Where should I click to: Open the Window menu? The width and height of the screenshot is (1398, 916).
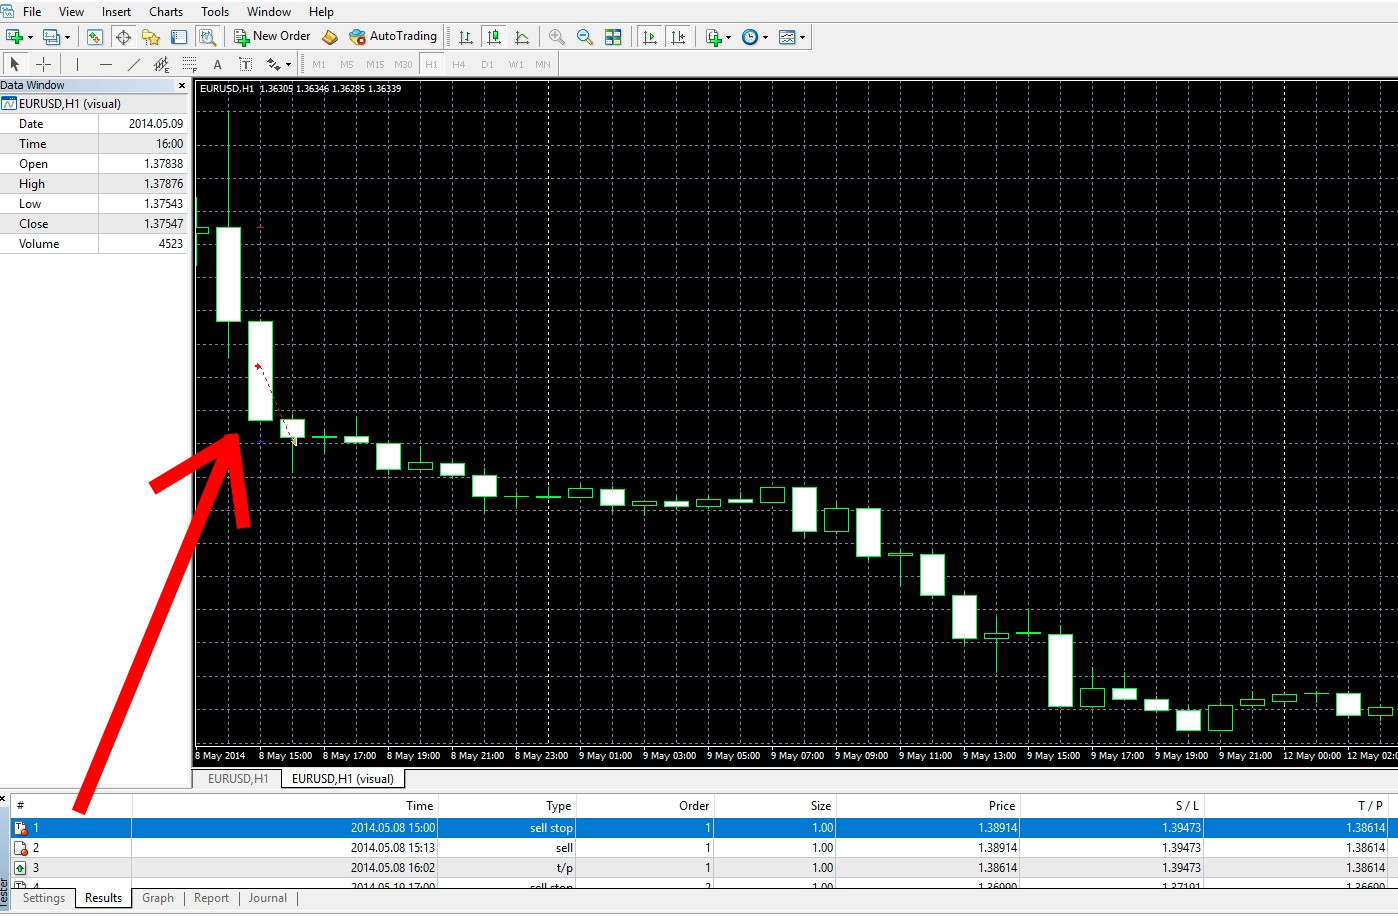point(269,12)
